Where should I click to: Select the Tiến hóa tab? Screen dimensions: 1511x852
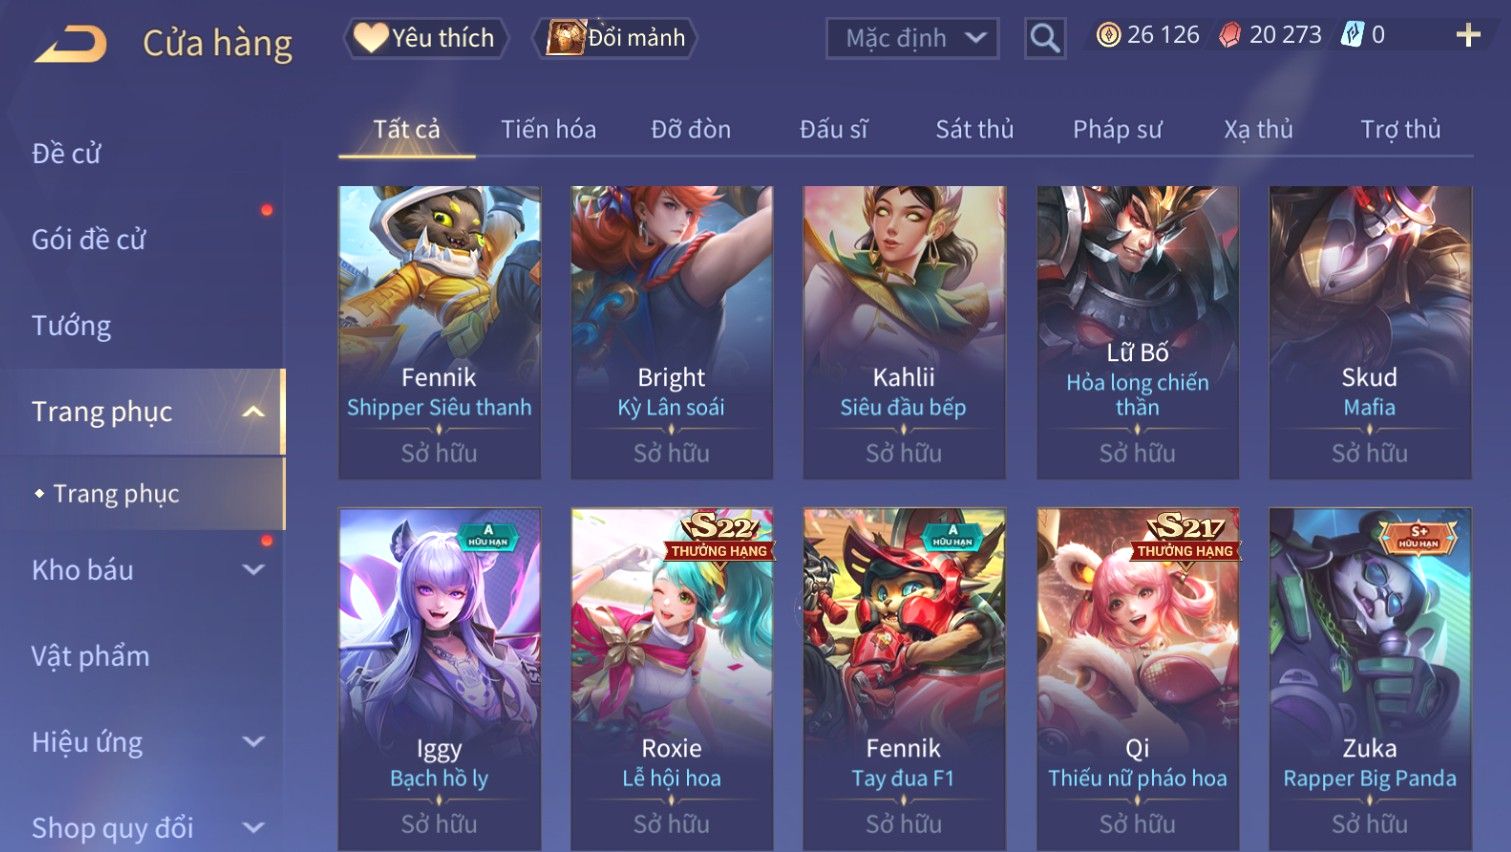pyautogui.click(x=548, y=129)
